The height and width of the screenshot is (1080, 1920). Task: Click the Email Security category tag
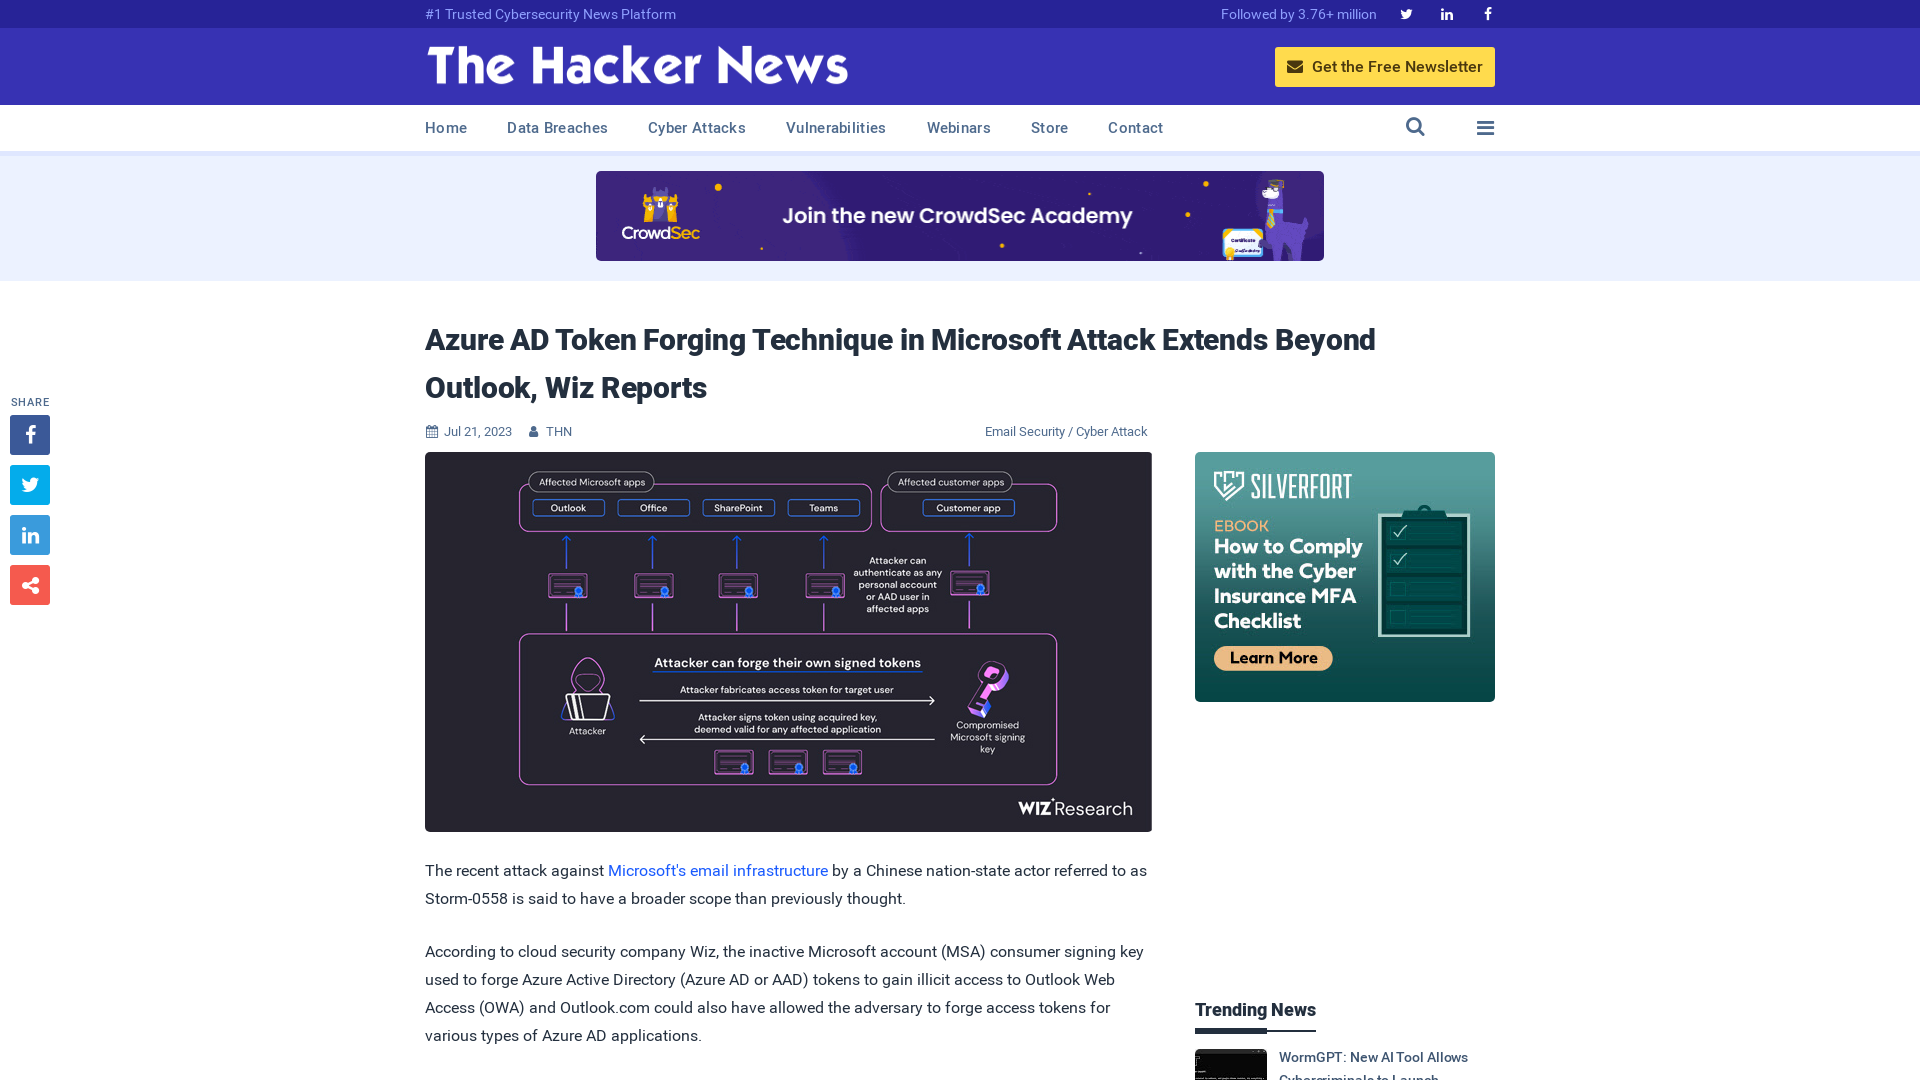1025,431
